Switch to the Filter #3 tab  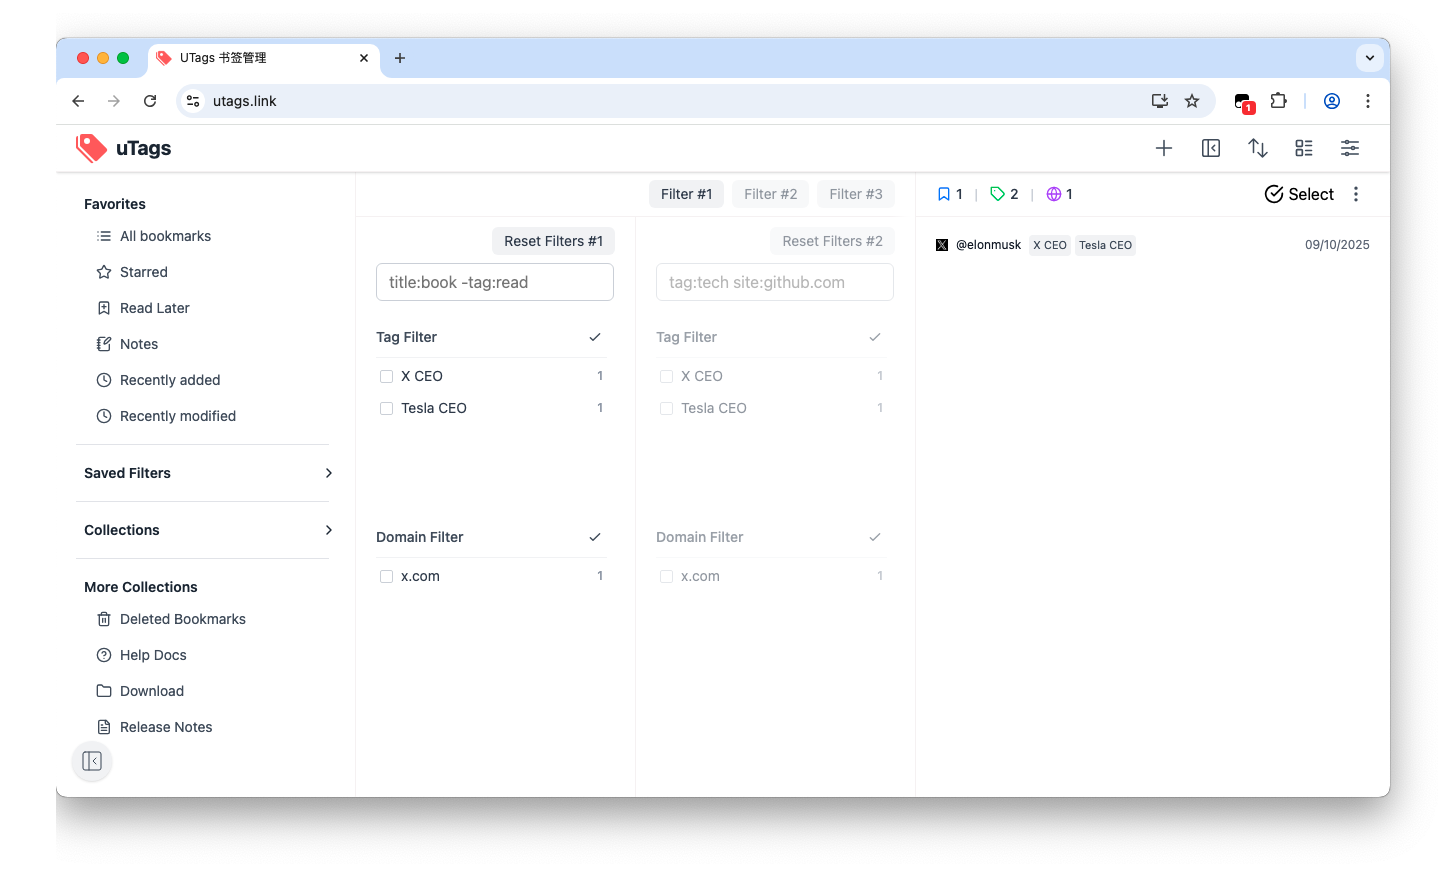point(855,194)
